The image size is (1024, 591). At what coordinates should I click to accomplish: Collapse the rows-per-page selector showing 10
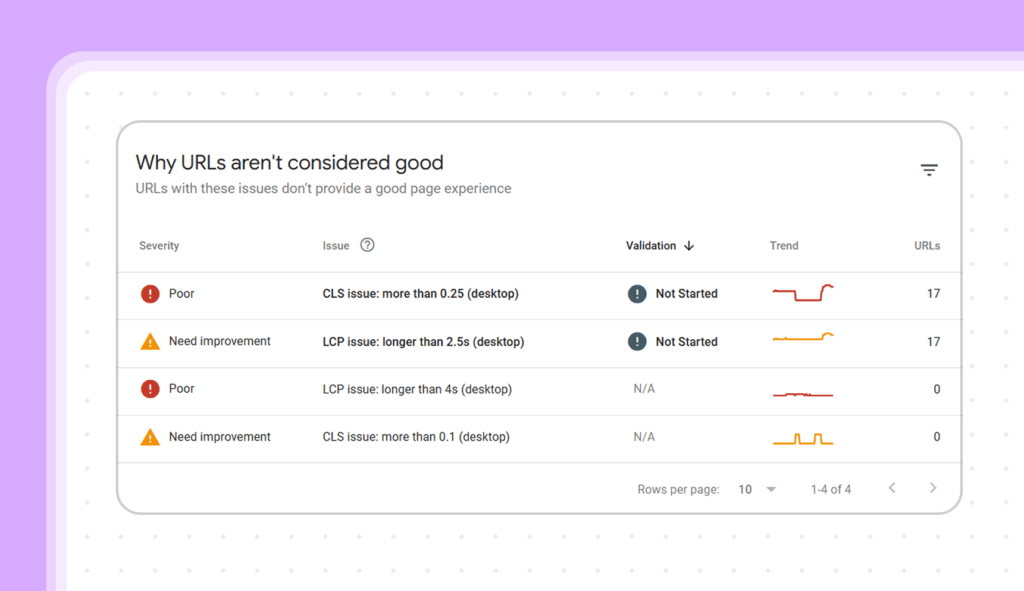(771, 489)
